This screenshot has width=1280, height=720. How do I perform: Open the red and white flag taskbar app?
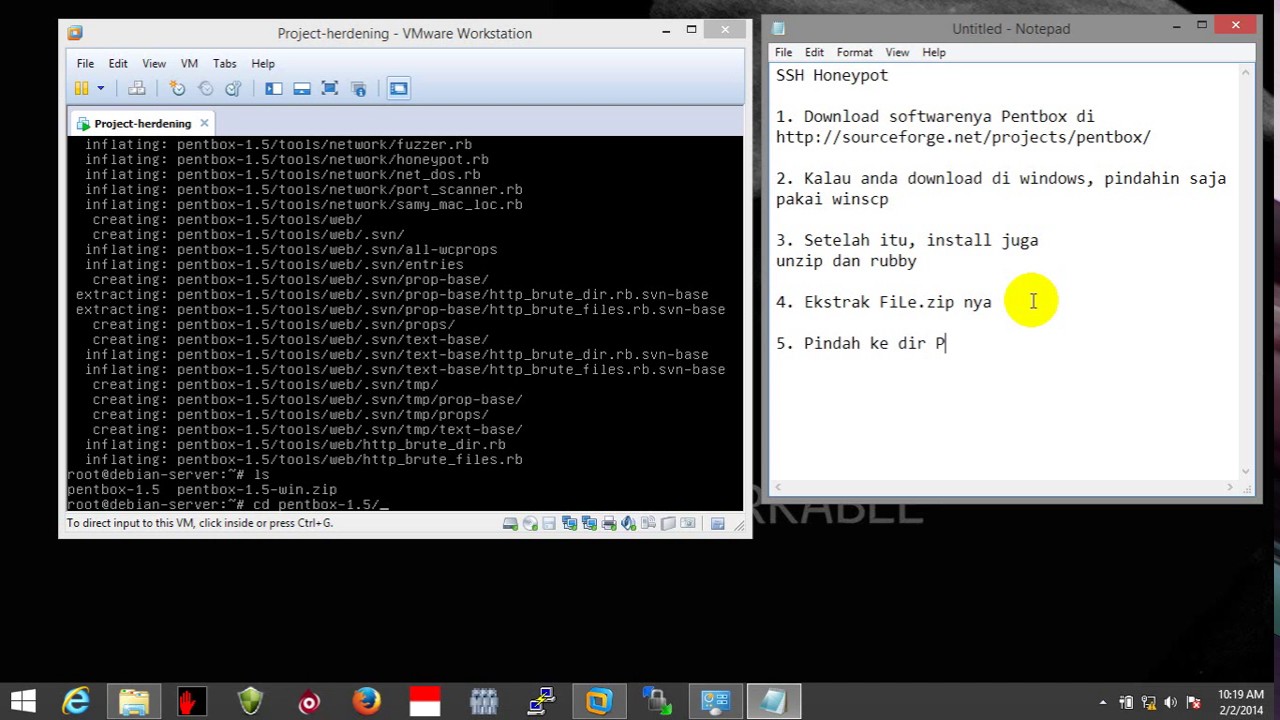425,702
